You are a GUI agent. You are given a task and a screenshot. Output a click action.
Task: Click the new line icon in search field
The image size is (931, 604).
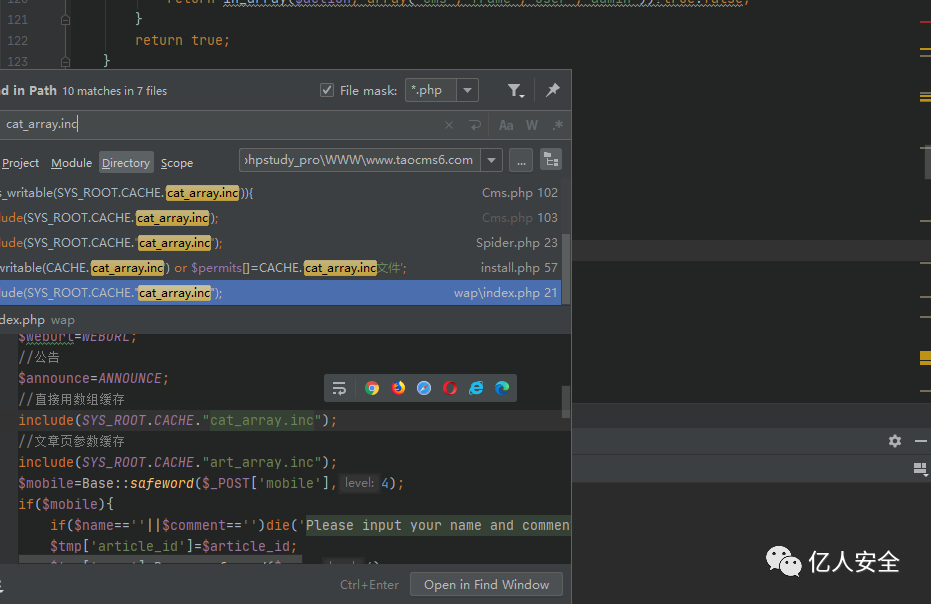[475, 125]
